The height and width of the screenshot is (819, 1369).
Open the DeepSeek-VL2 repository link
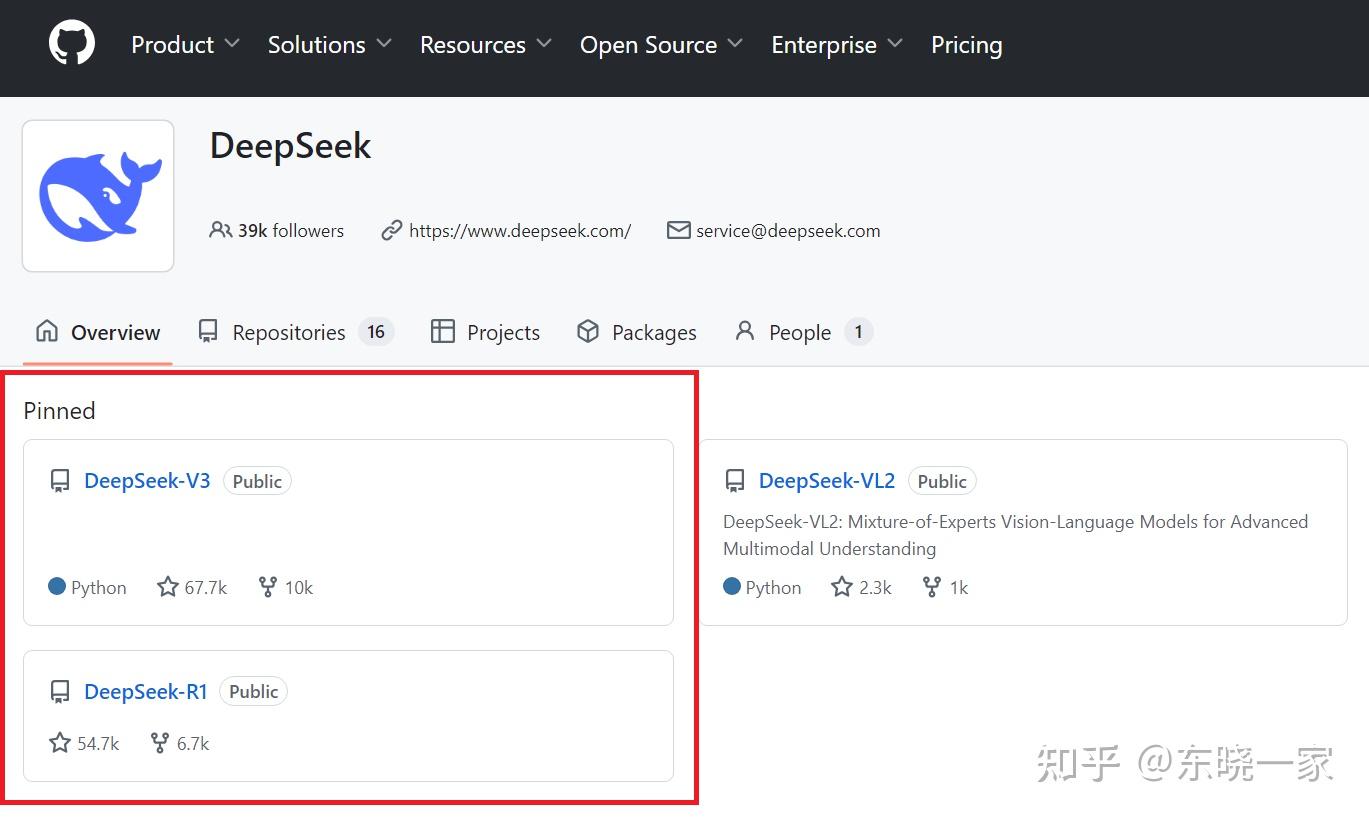[x=827, y=480]
